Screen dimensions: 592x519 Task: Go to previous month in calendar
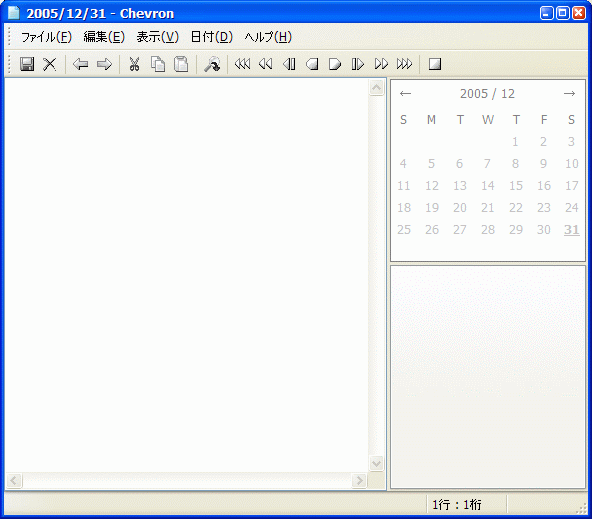click(x=405, y=94)
